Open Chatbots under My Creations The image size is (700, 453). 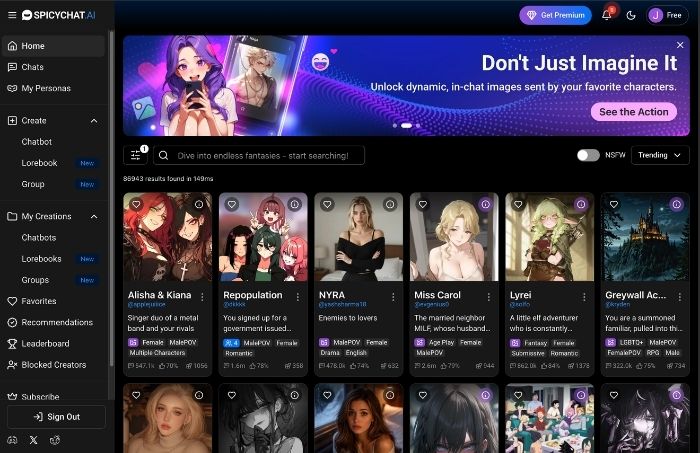pyautogui.click(x=39, y=237)
